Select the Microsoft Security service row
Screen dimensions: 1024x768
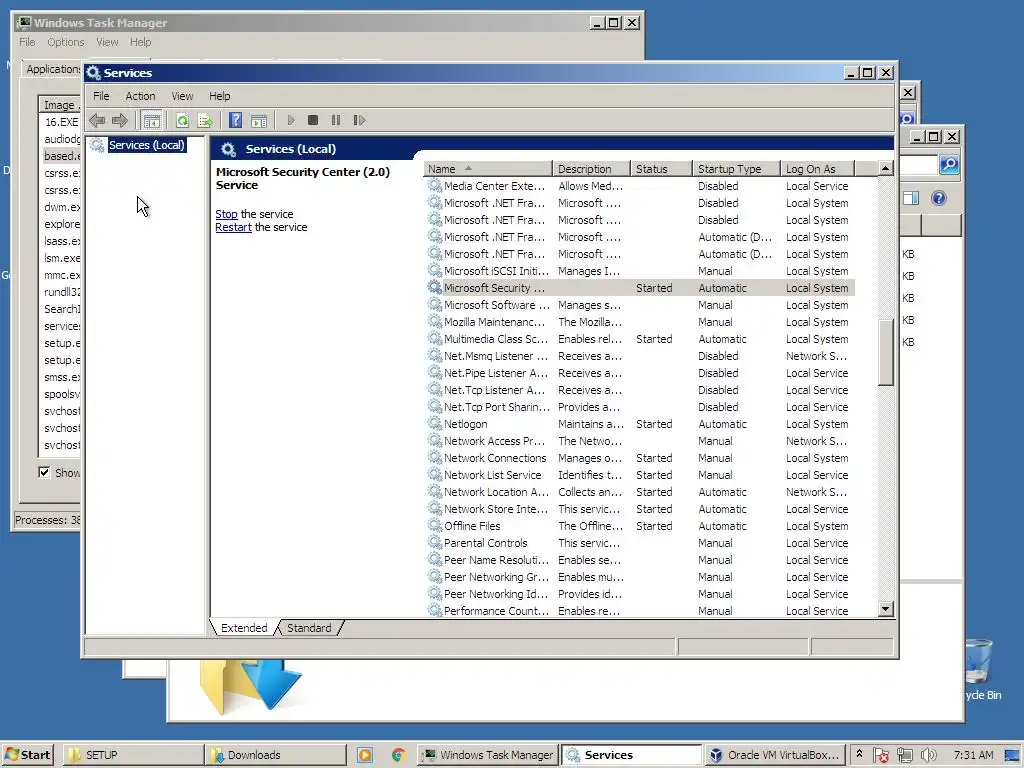639,288
